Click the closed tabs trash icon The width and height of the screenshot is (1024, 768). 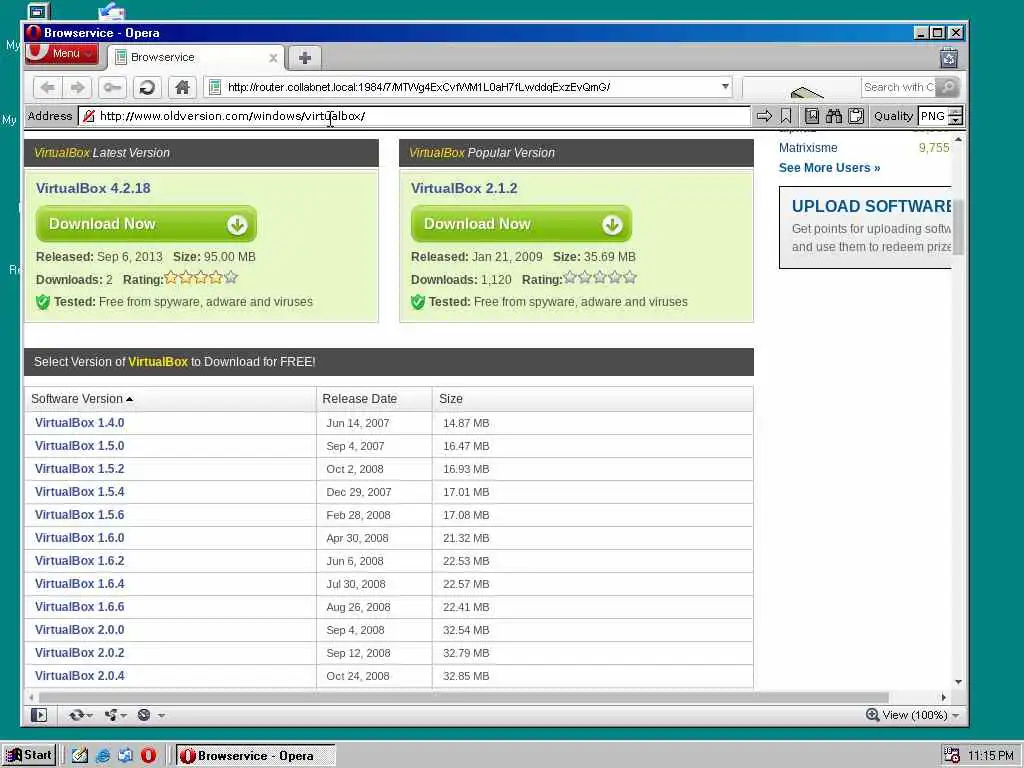(949, 59)
